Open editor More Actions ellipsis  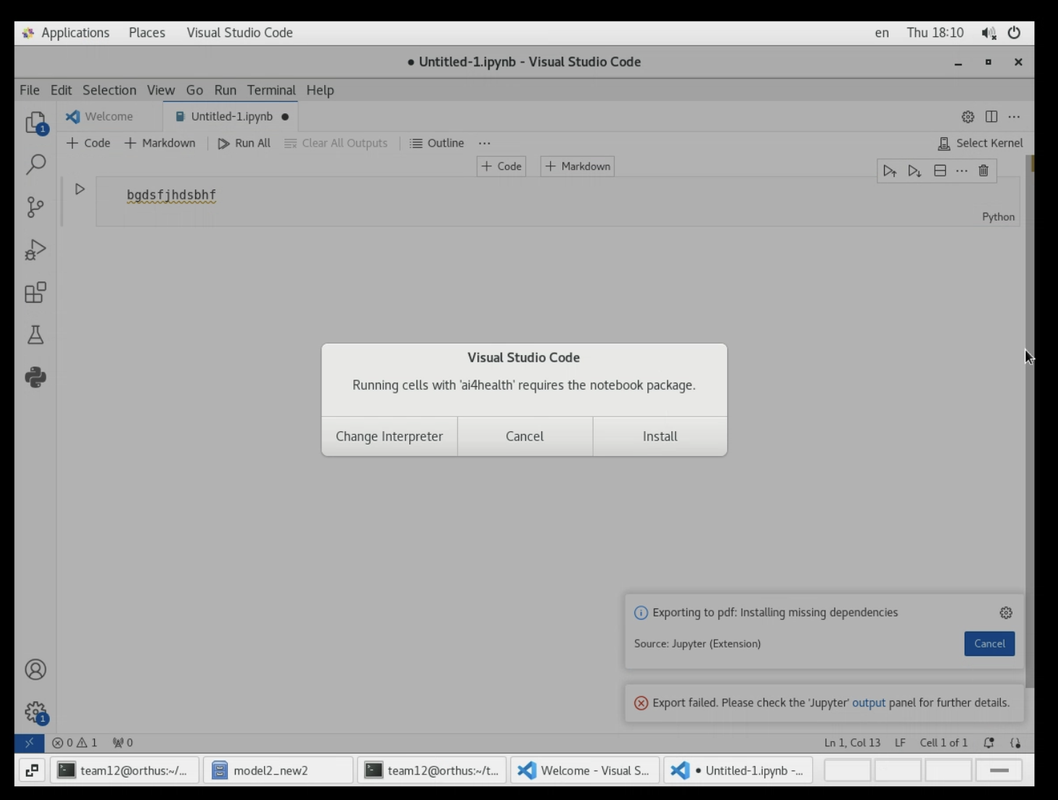1013,117
